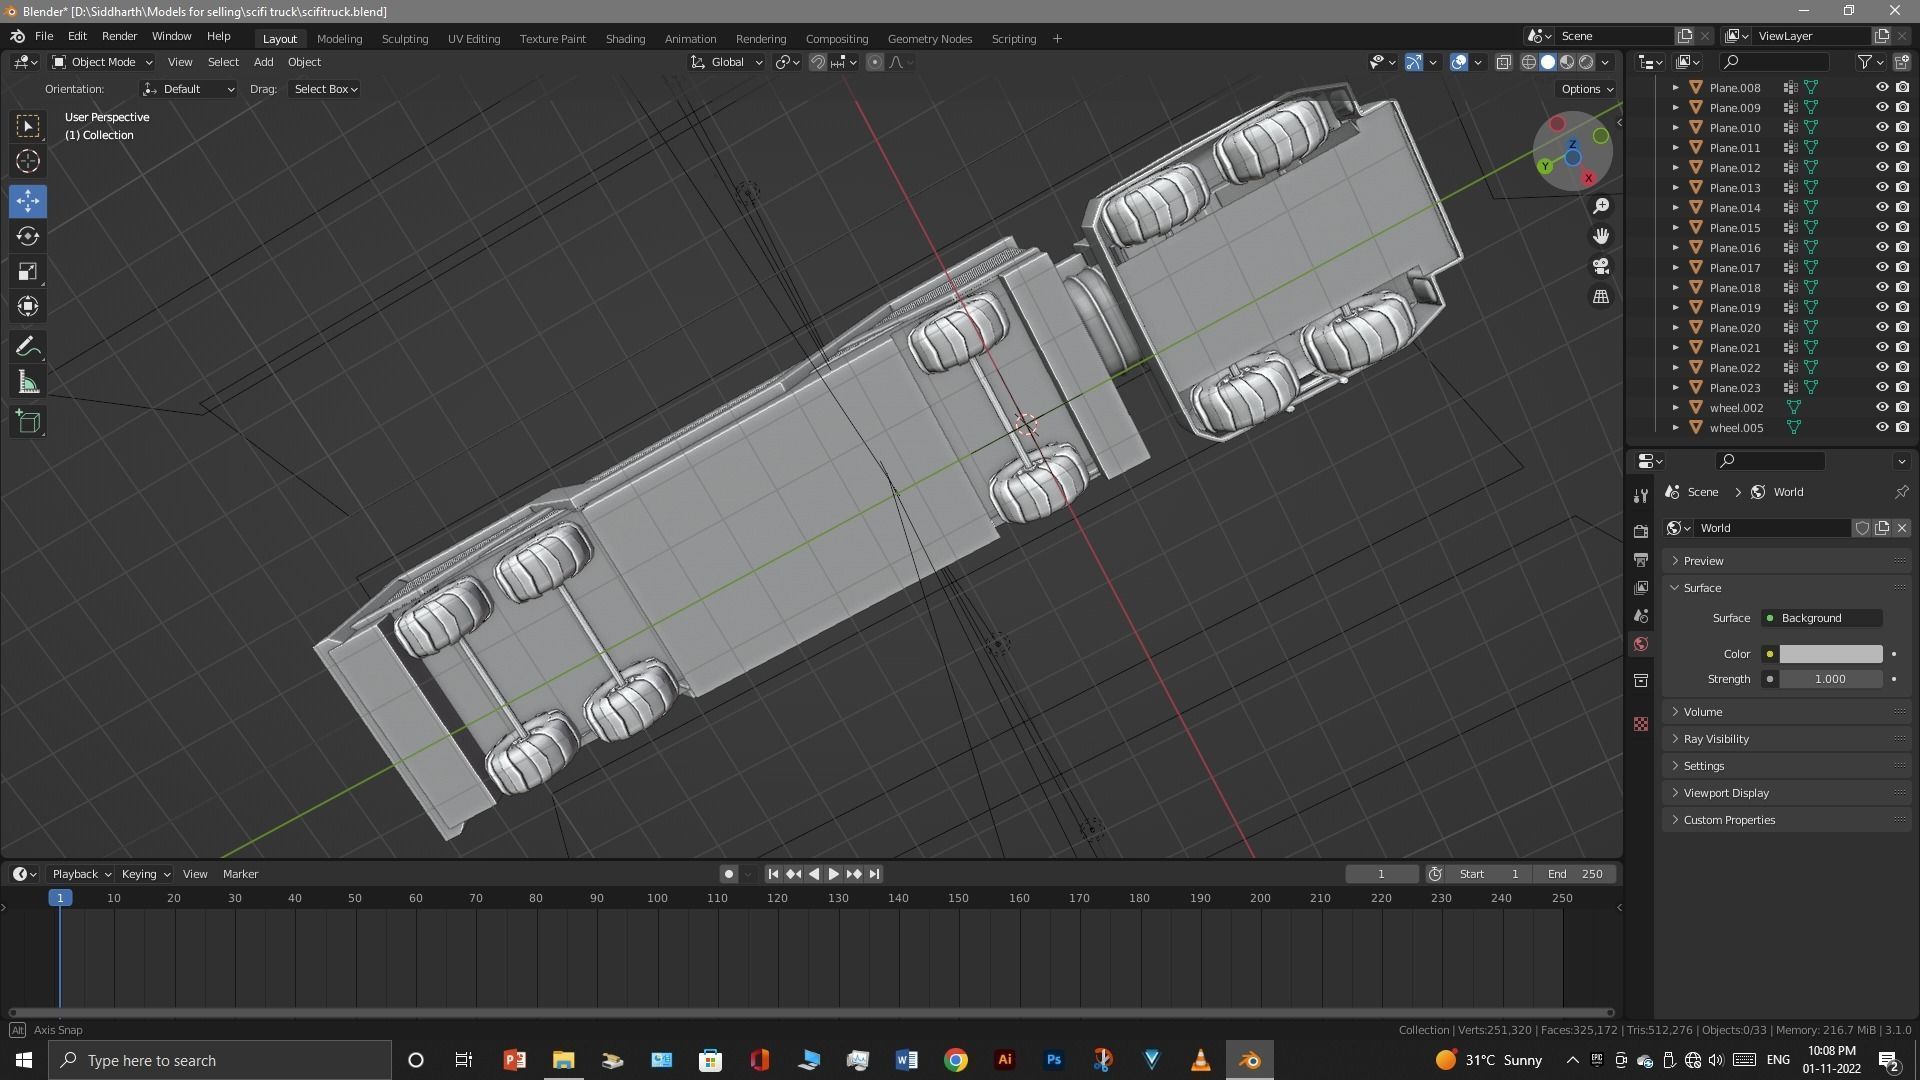The image size is (1920, 1080).
Task: Disable render for Plane.020 camera icon
Action: [x=1902, y=327]
